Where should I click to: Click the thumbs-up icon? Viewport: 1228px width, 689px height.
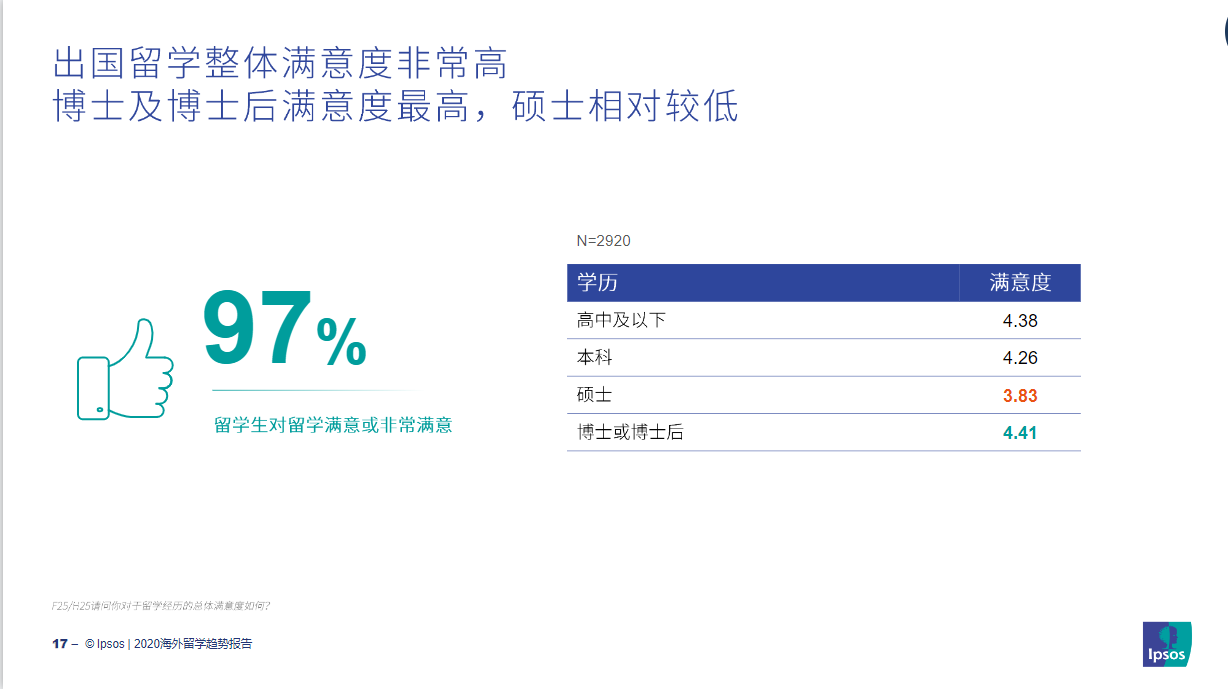[124, 369]
